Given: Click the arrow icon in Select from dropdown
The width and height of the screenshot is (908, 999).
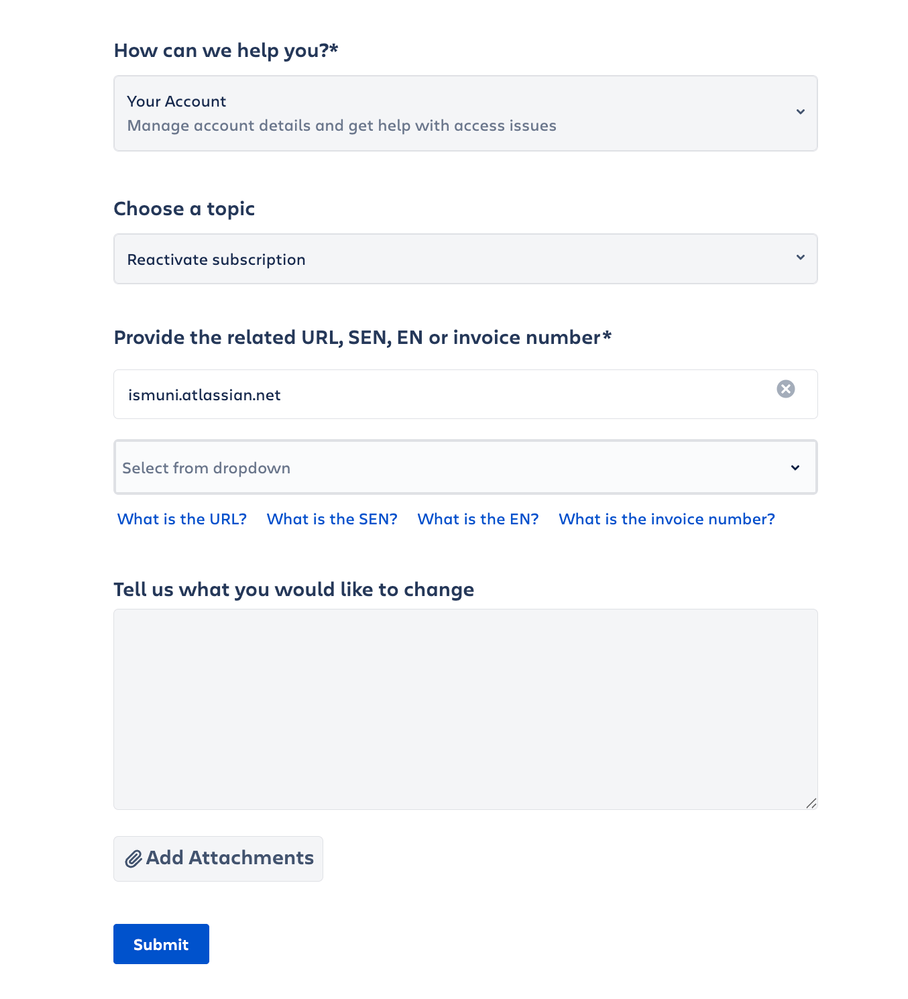Looking at the screenshot, I should [795, 468].
